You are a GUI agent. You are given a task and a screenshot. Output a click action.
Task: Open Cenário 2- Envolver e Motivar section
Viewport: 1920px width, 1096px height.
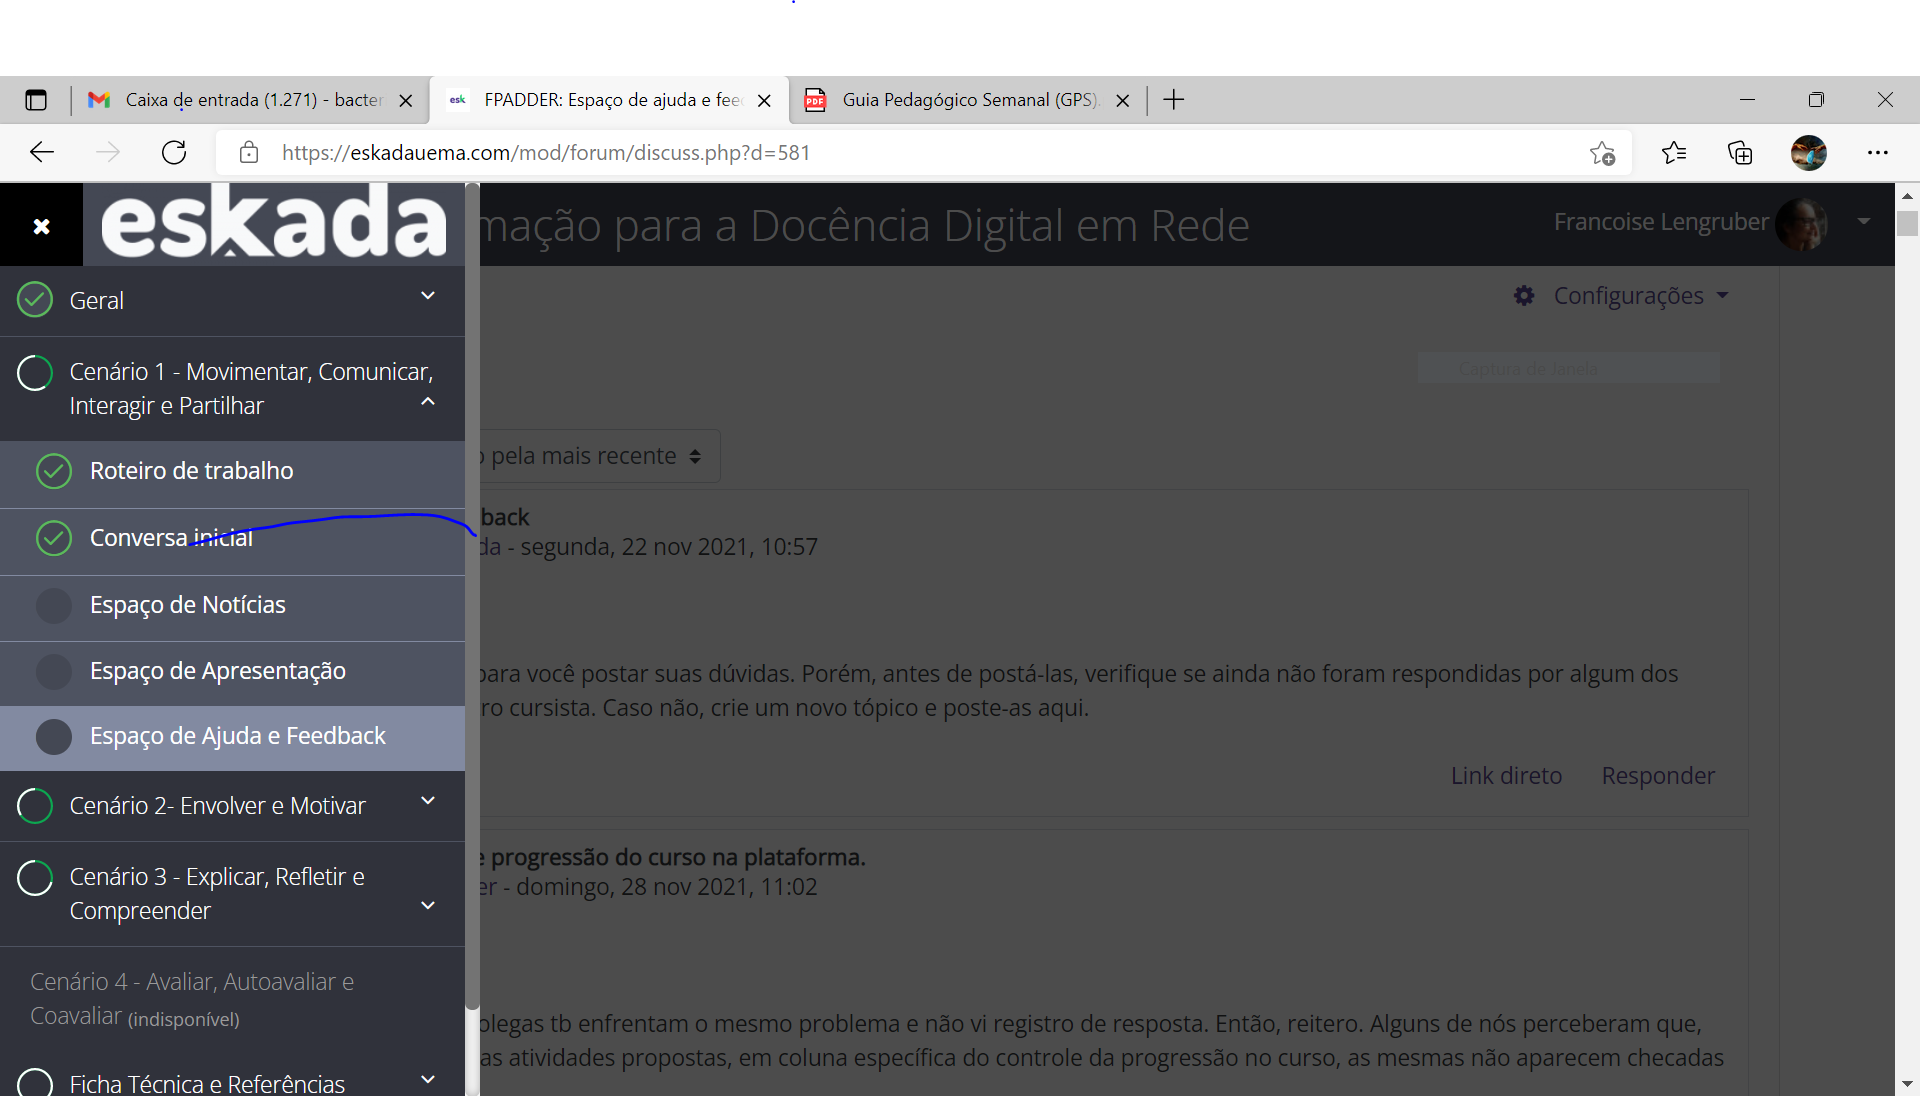click(x=217, y=806)
